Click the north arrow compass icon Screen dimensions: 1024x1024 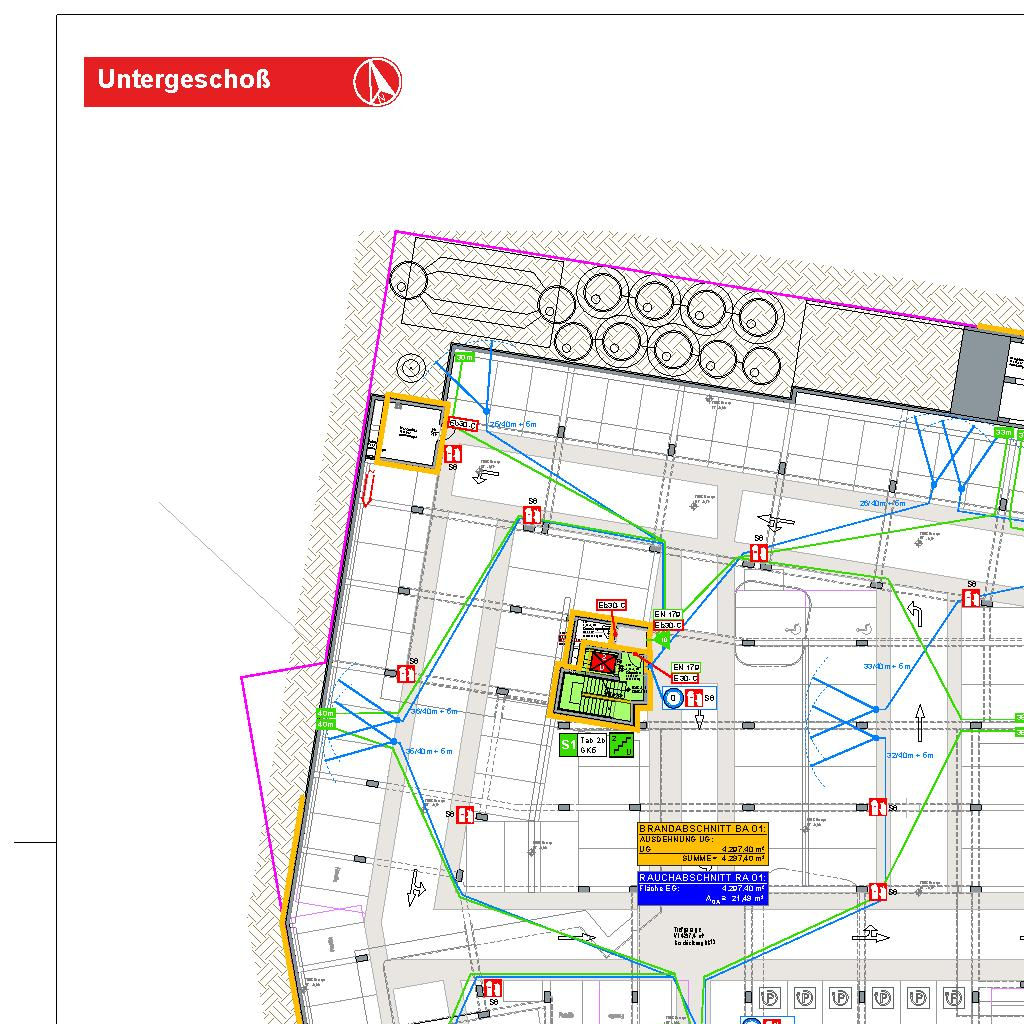pyautogui.click(x=377, y=81)
